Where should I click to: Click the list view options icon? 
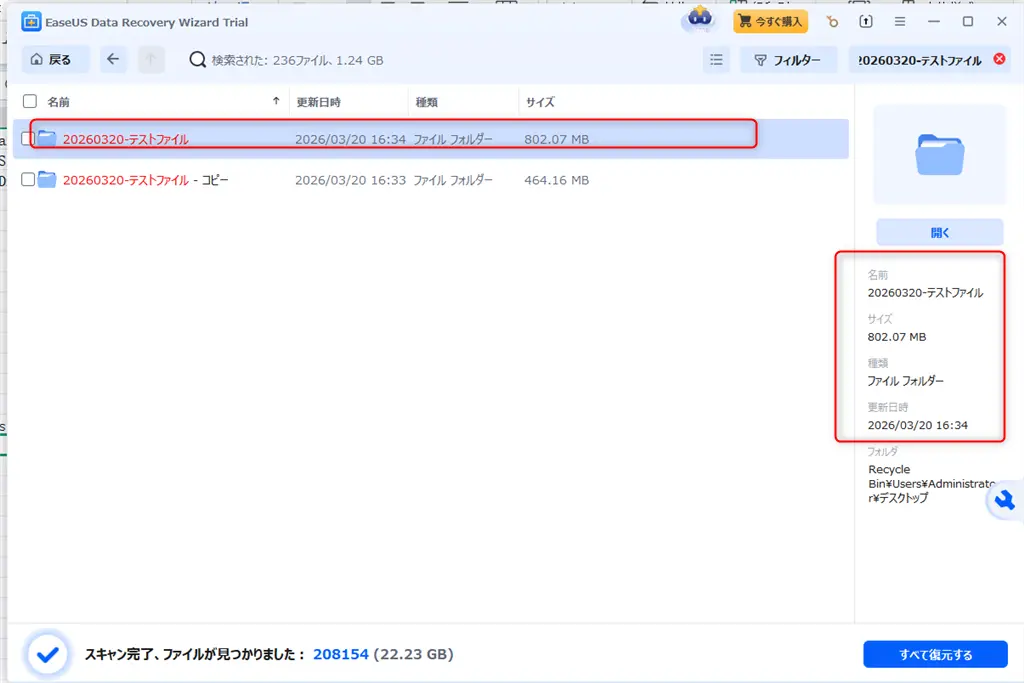click(716, 60)
